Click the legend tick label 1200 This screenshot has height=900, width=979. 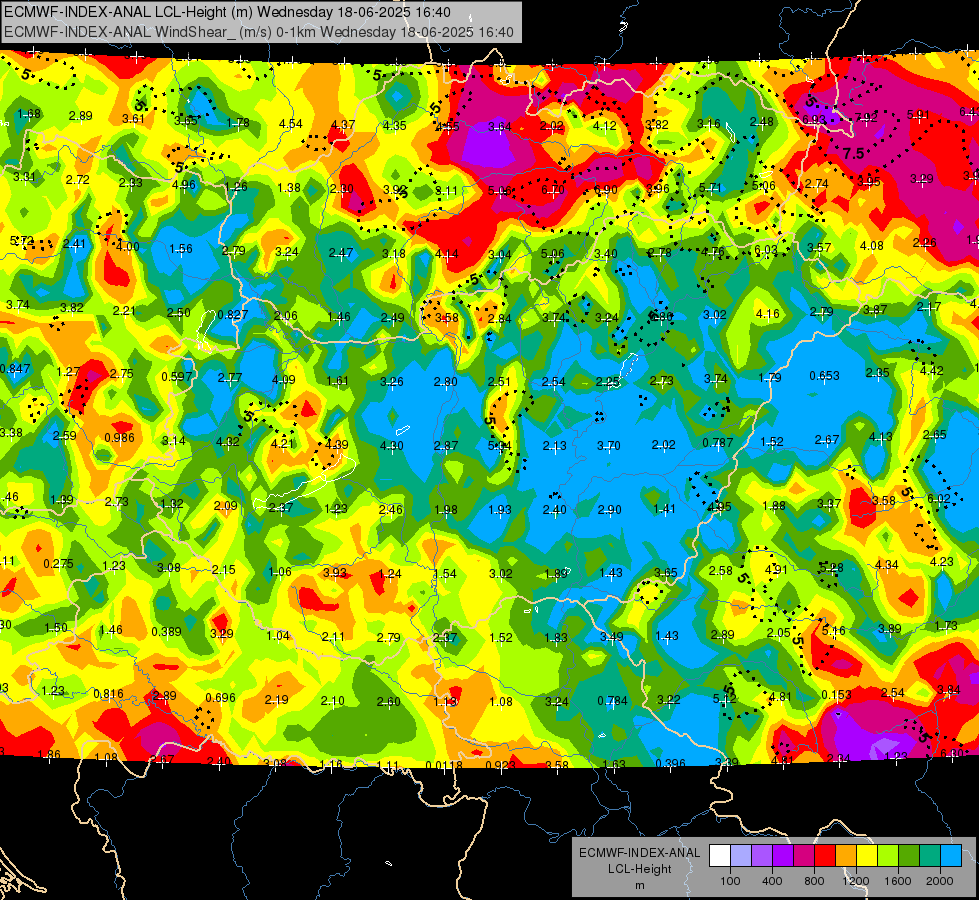click(x=855, y=881)
